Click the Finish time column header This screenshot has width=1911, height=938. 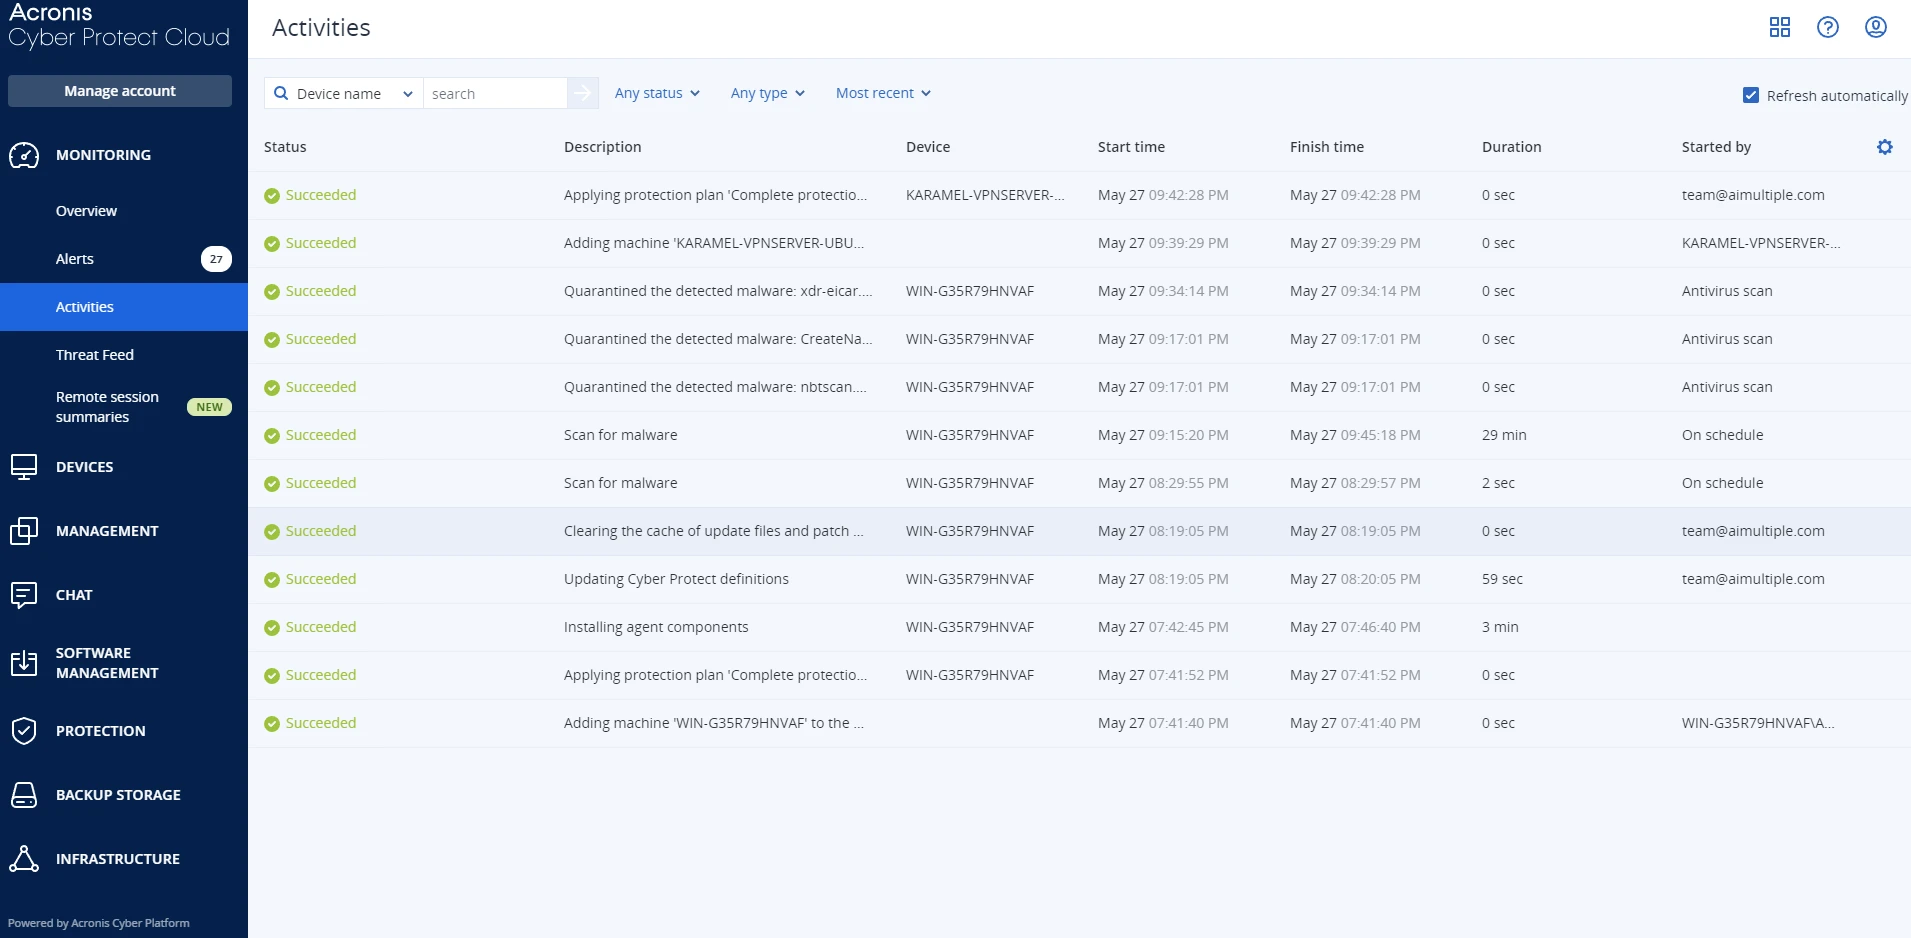coord(1326,147)
